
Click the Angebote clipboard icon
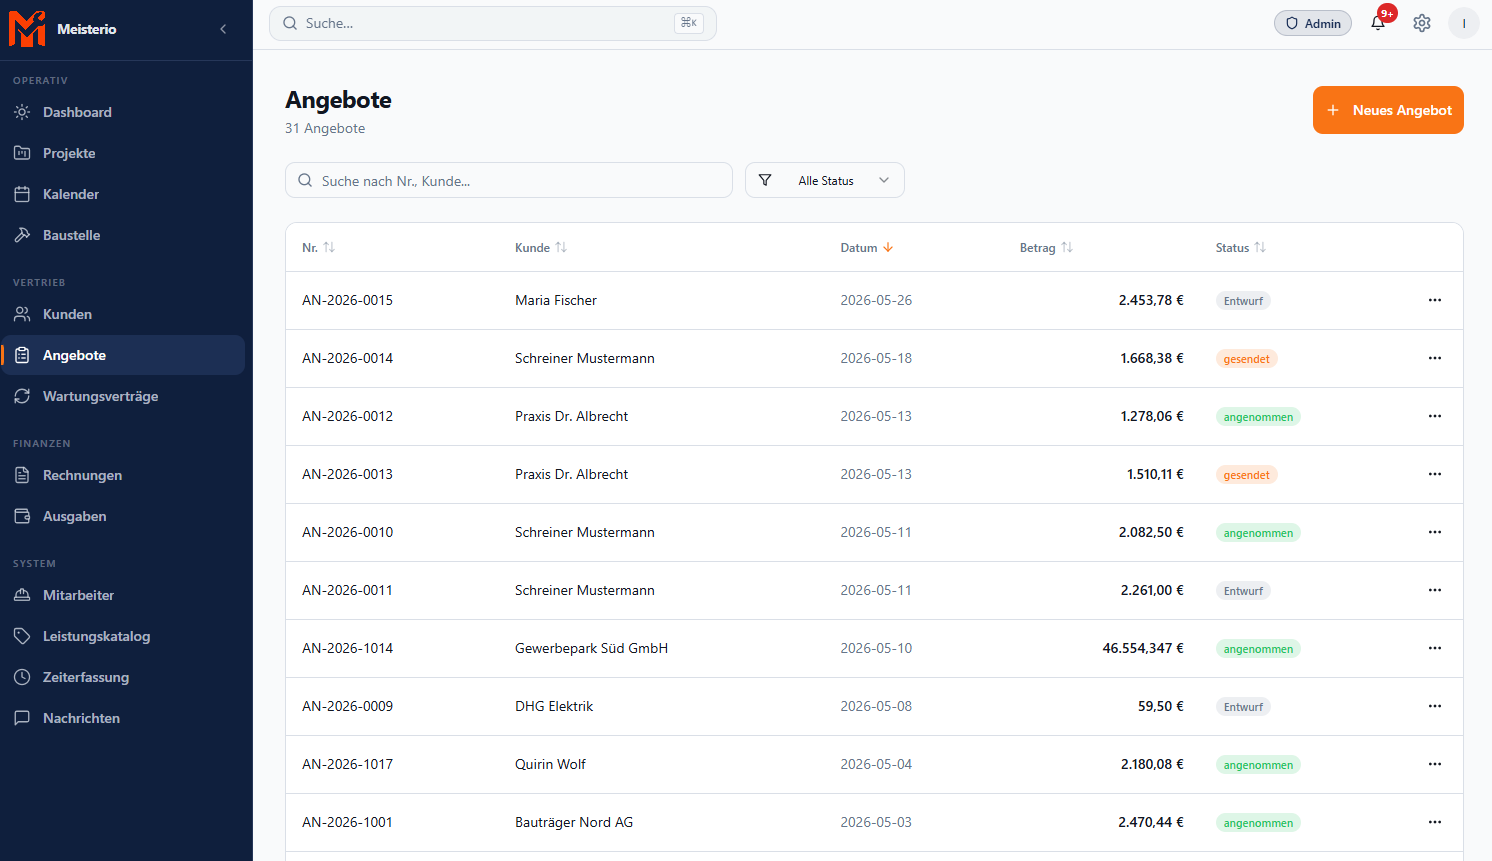pos(22,355)
